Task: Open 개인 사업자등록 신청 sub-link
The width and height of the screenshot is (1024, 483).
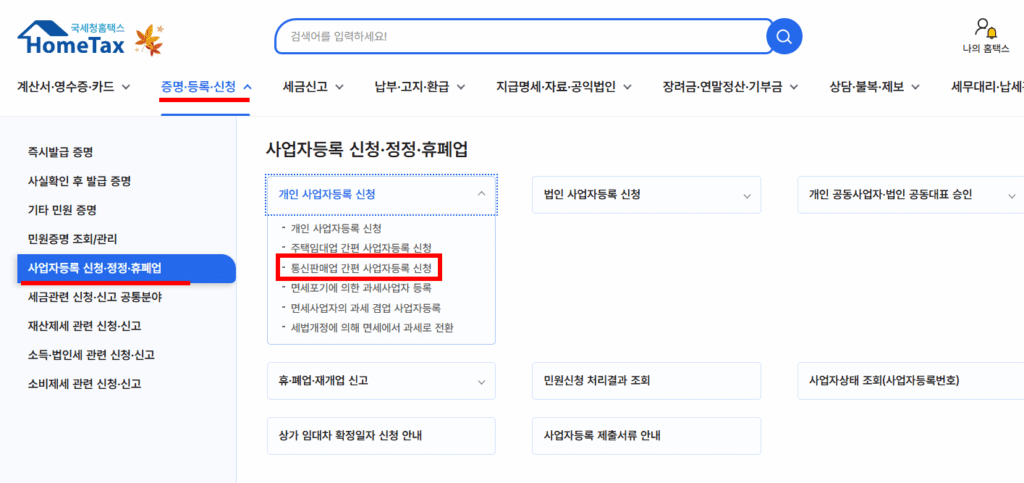Action: 336,228
